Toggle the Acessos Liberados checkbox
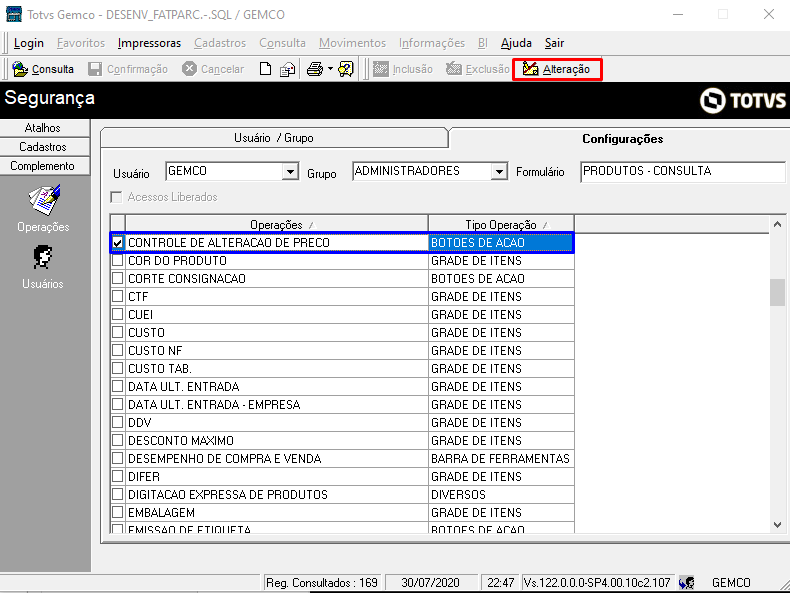Image resolution: width=790 pixels, height=593 pixels. click(116, 197)
